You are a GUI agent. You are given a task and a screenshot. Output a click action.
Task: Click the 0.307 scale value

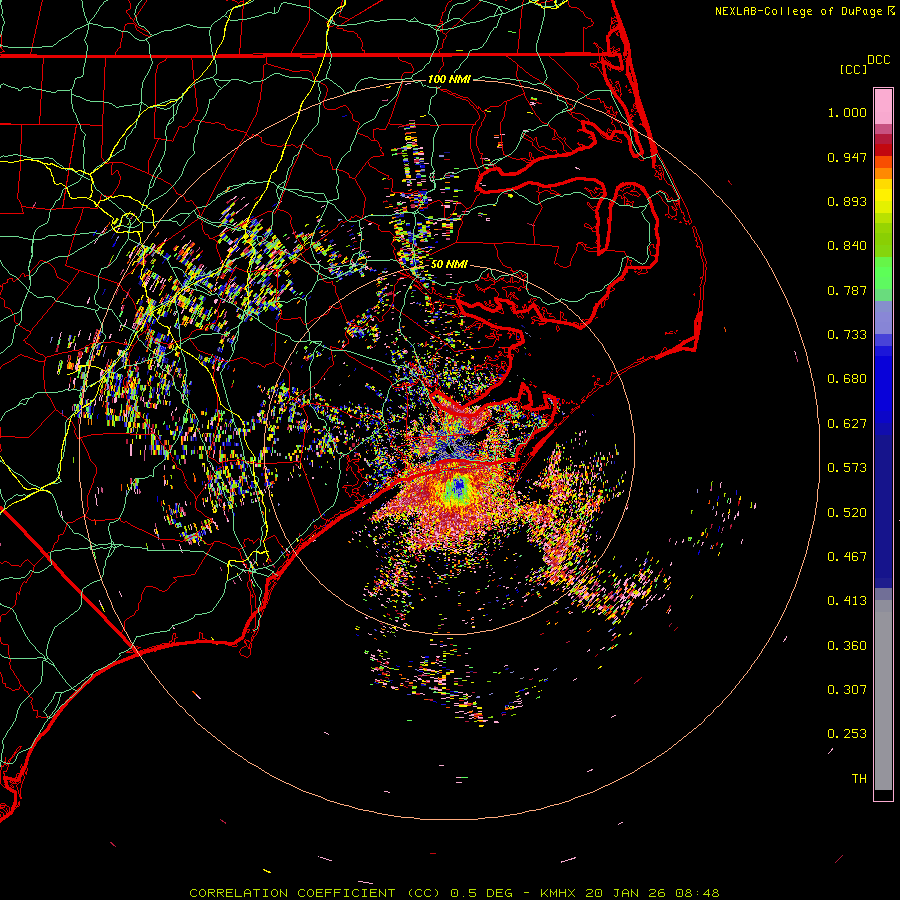pos(847,690)
